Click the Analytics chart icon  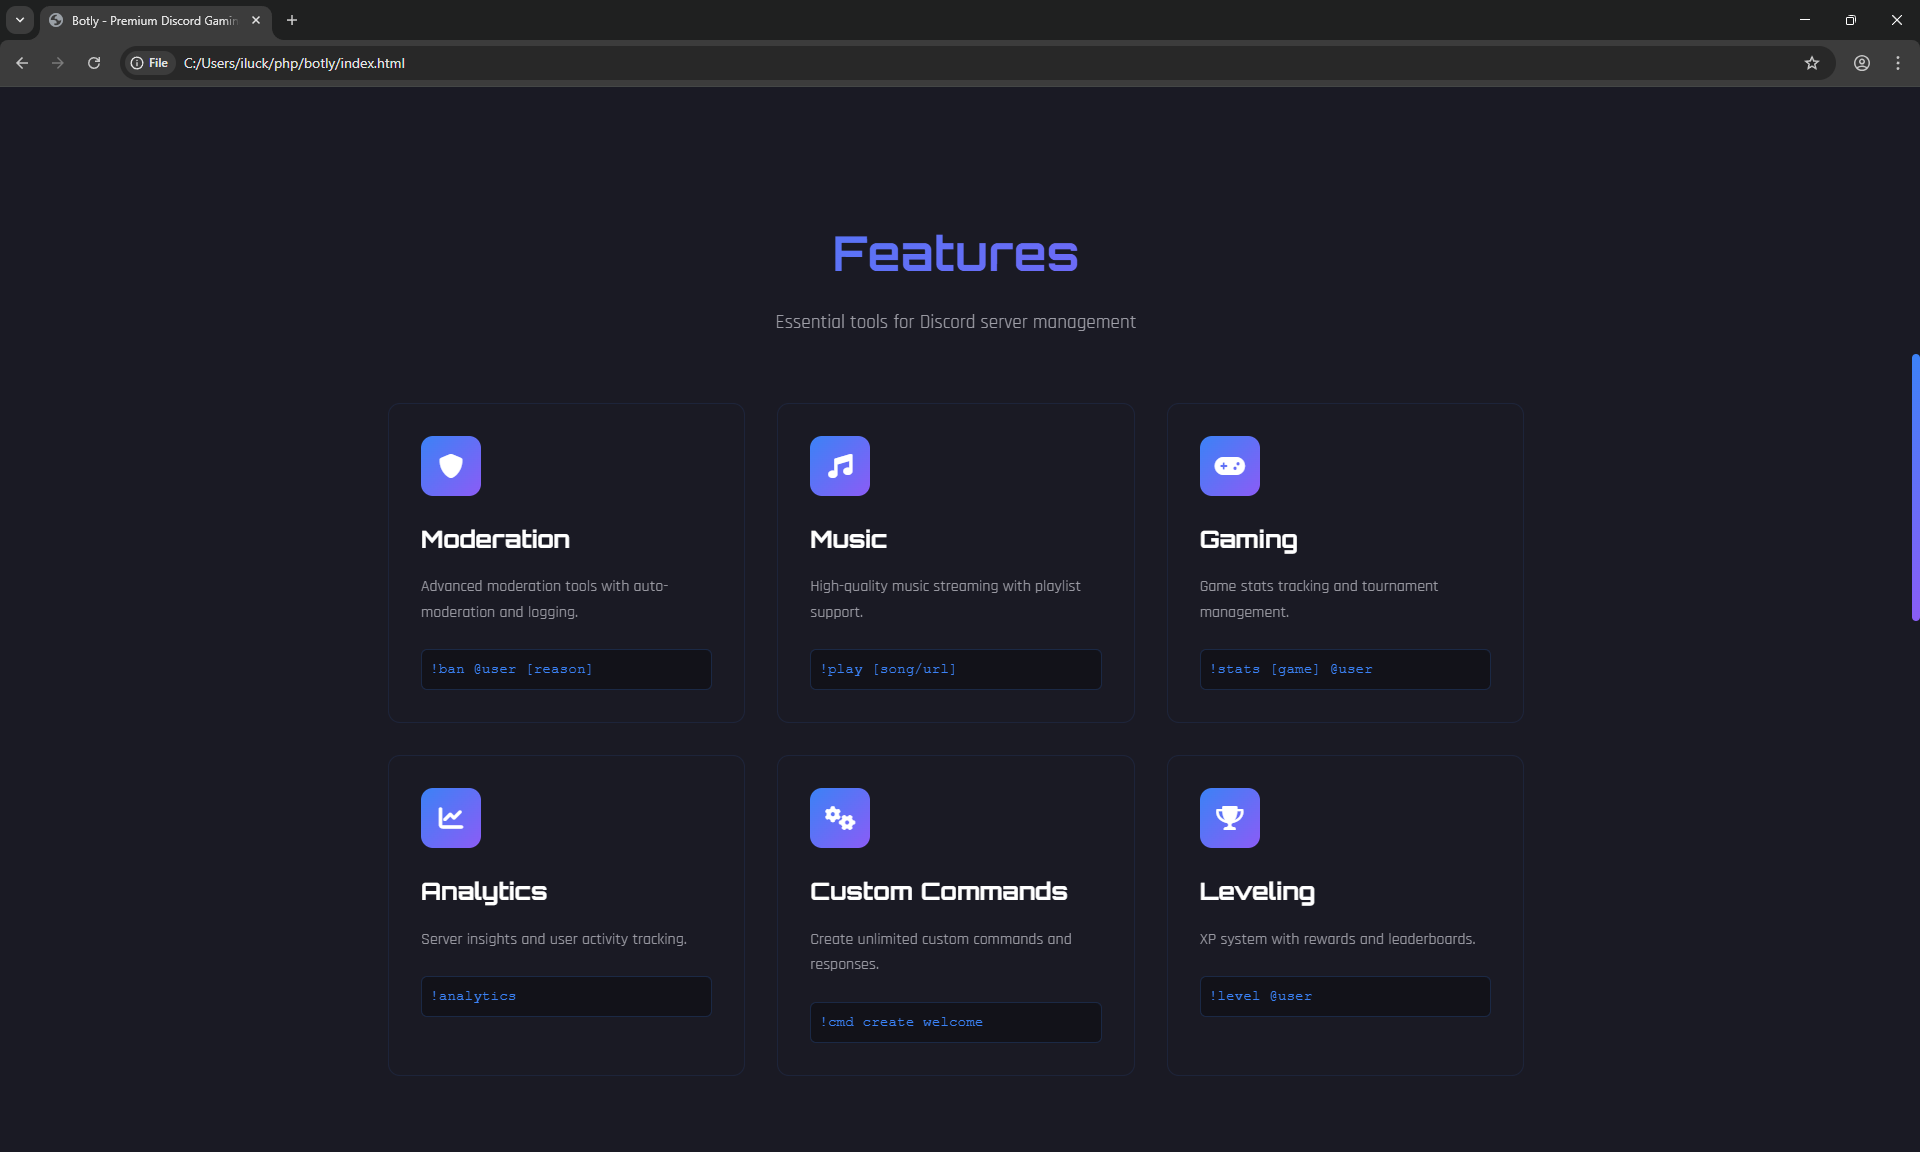(450, 818)
